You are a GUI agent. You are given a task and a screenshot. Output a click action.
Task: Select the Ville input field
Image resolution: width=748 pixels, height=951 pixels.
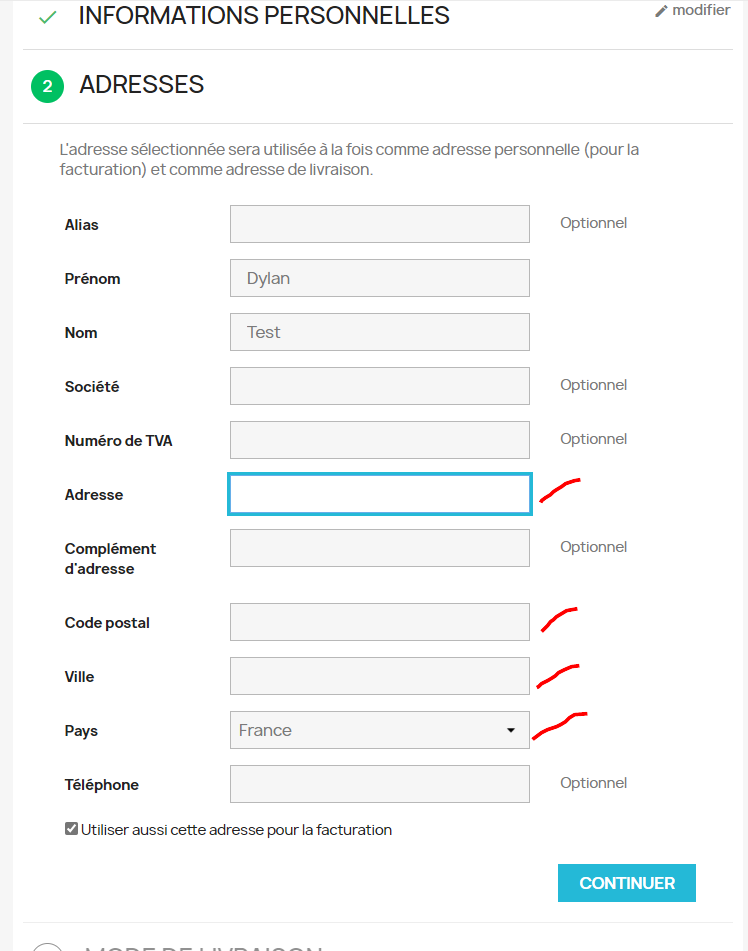pos(379,676)
